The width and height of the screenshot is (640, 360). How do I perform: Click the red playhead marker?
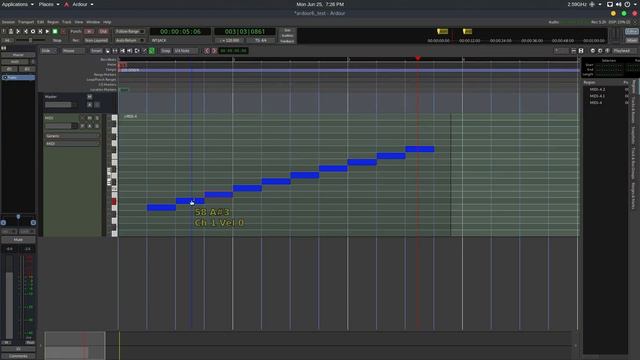(x=418, y=58)
